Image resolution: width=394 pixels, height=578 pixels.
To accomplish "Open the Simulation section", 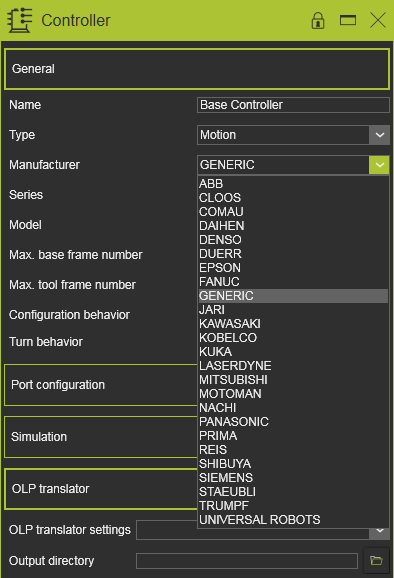I will coord(101,437).
